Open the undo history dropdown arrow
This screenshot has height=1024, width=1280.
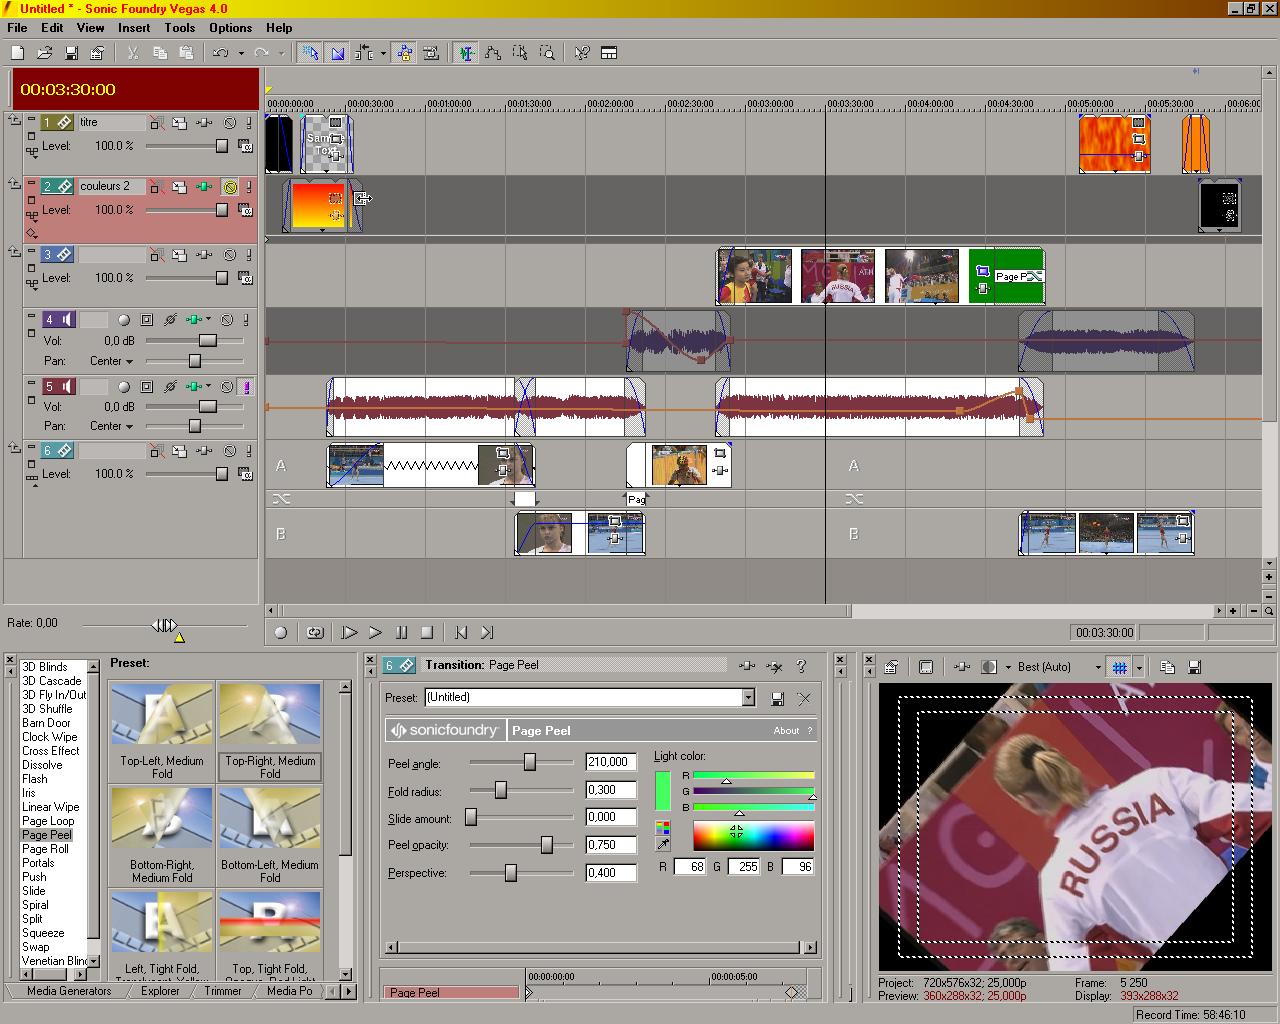click(x=241, y=53)
